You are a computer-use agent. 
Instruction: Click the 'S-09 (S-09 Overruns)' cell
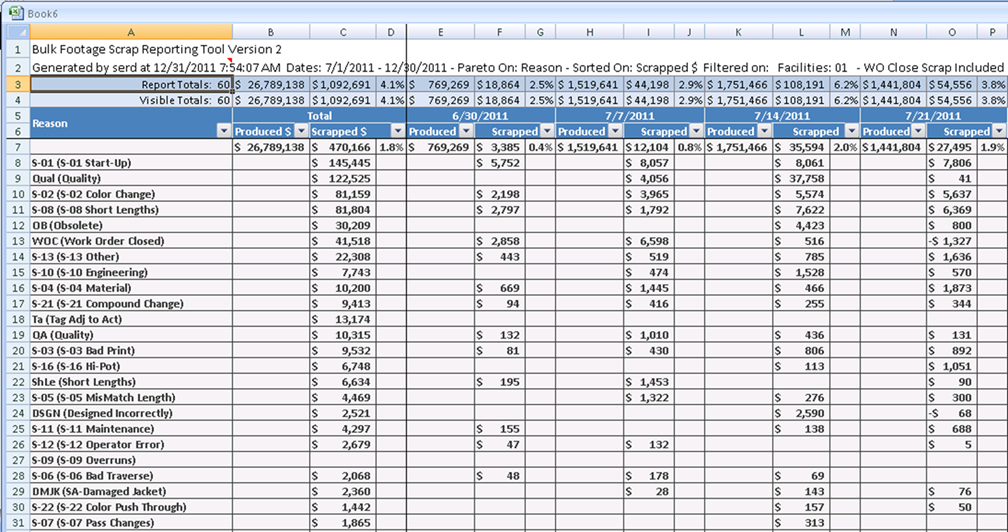click(131, 460)
